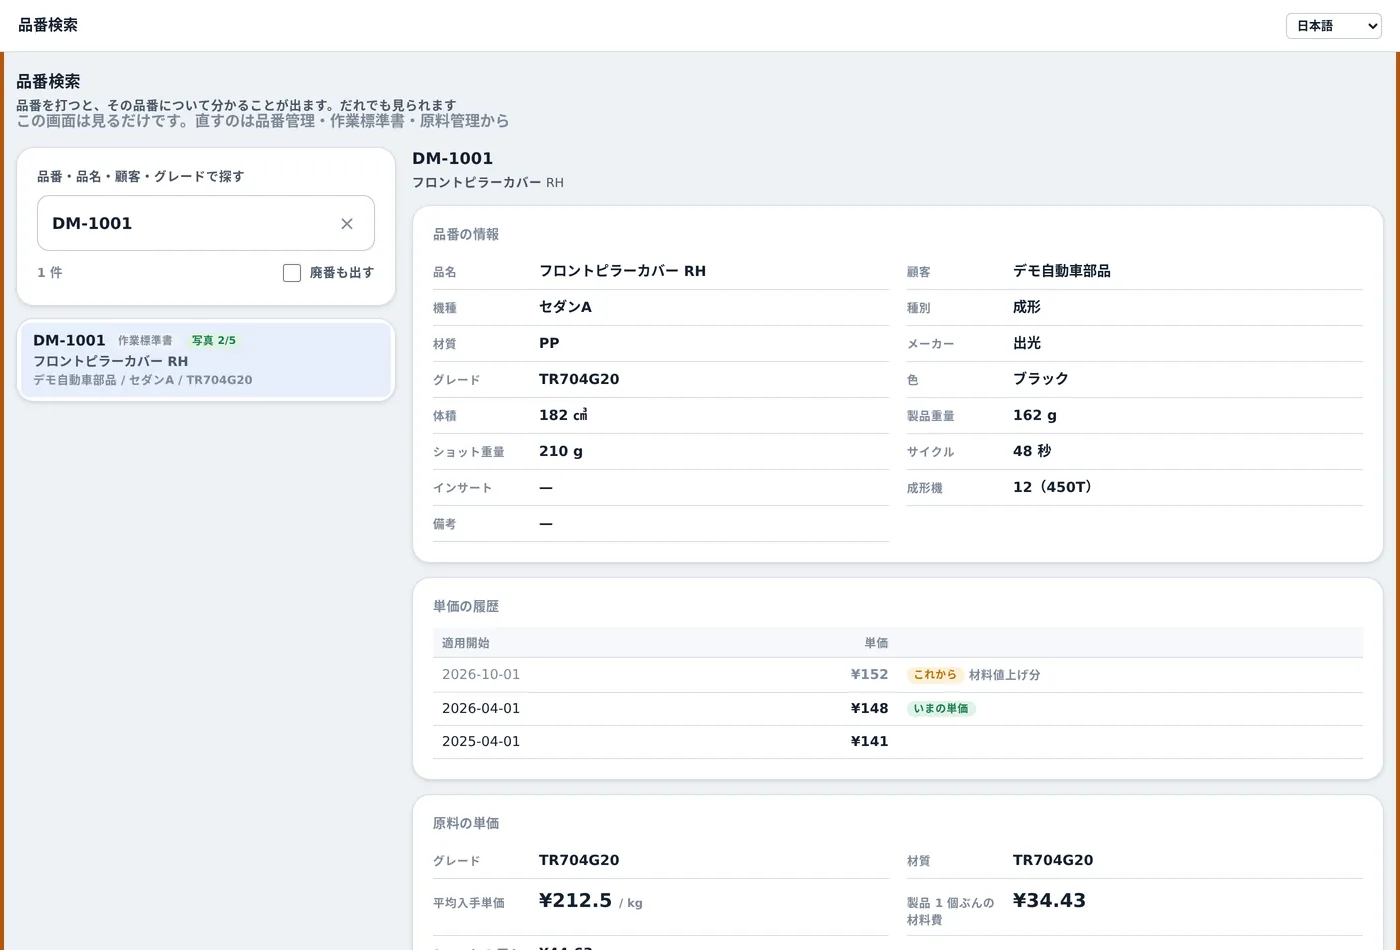Select the ブラック color value
This screenshot has width=1400, height=950.
click(1041, 379)
